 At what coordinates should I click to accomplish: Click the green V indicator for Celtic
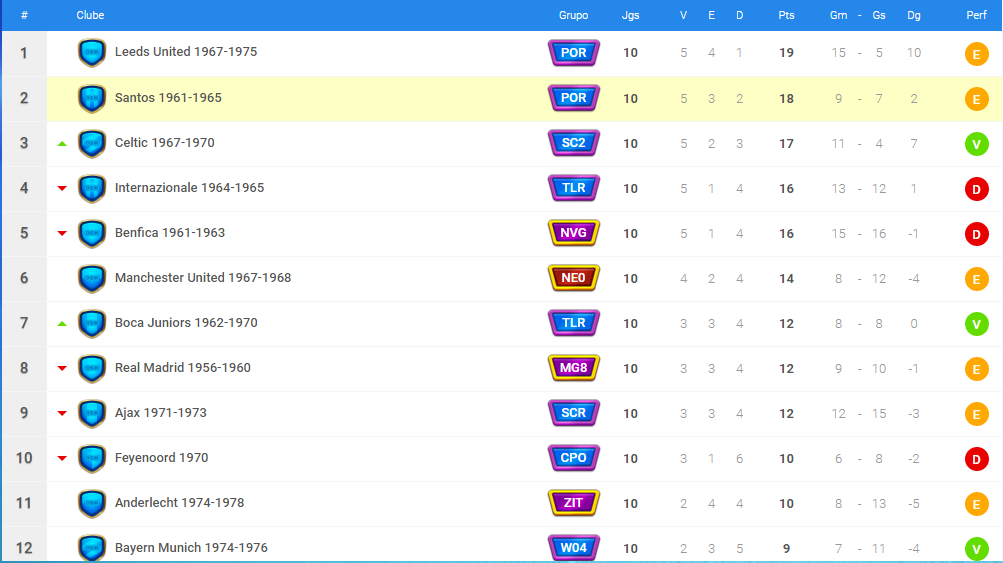pos(976,144)
